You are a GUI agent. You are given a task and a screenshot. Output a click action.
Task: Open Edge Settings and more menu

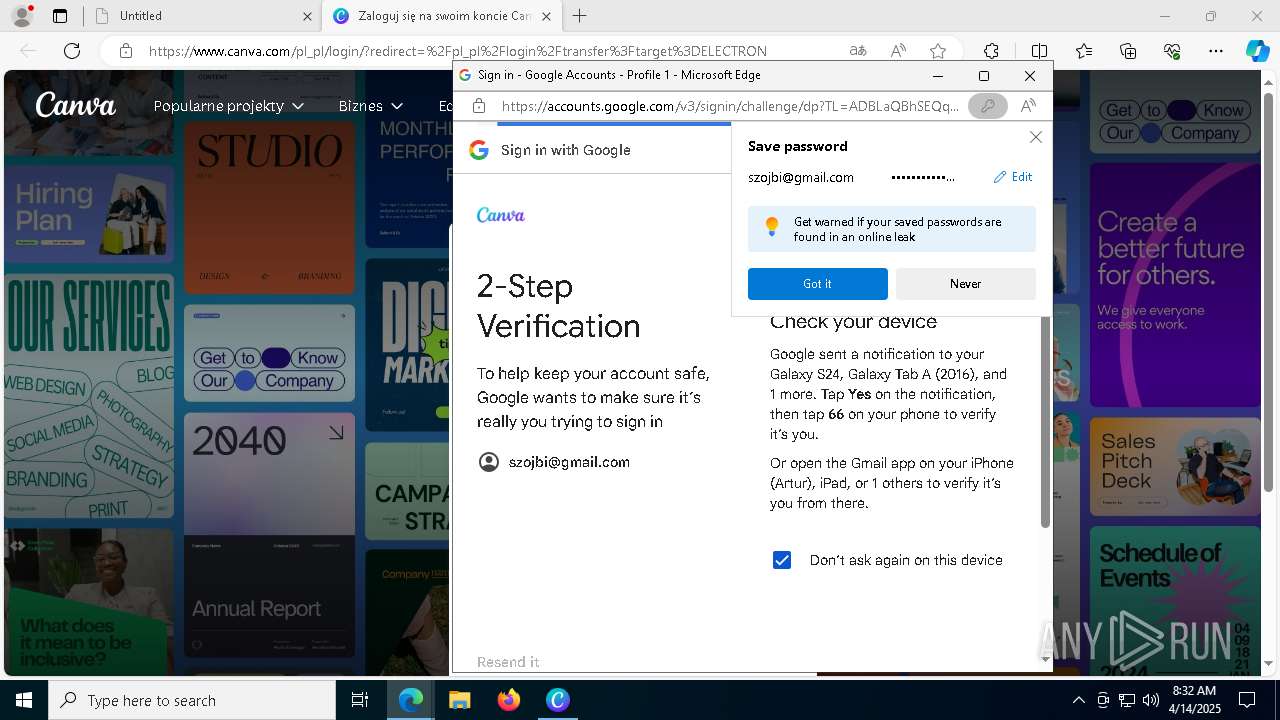[1216, 51]
